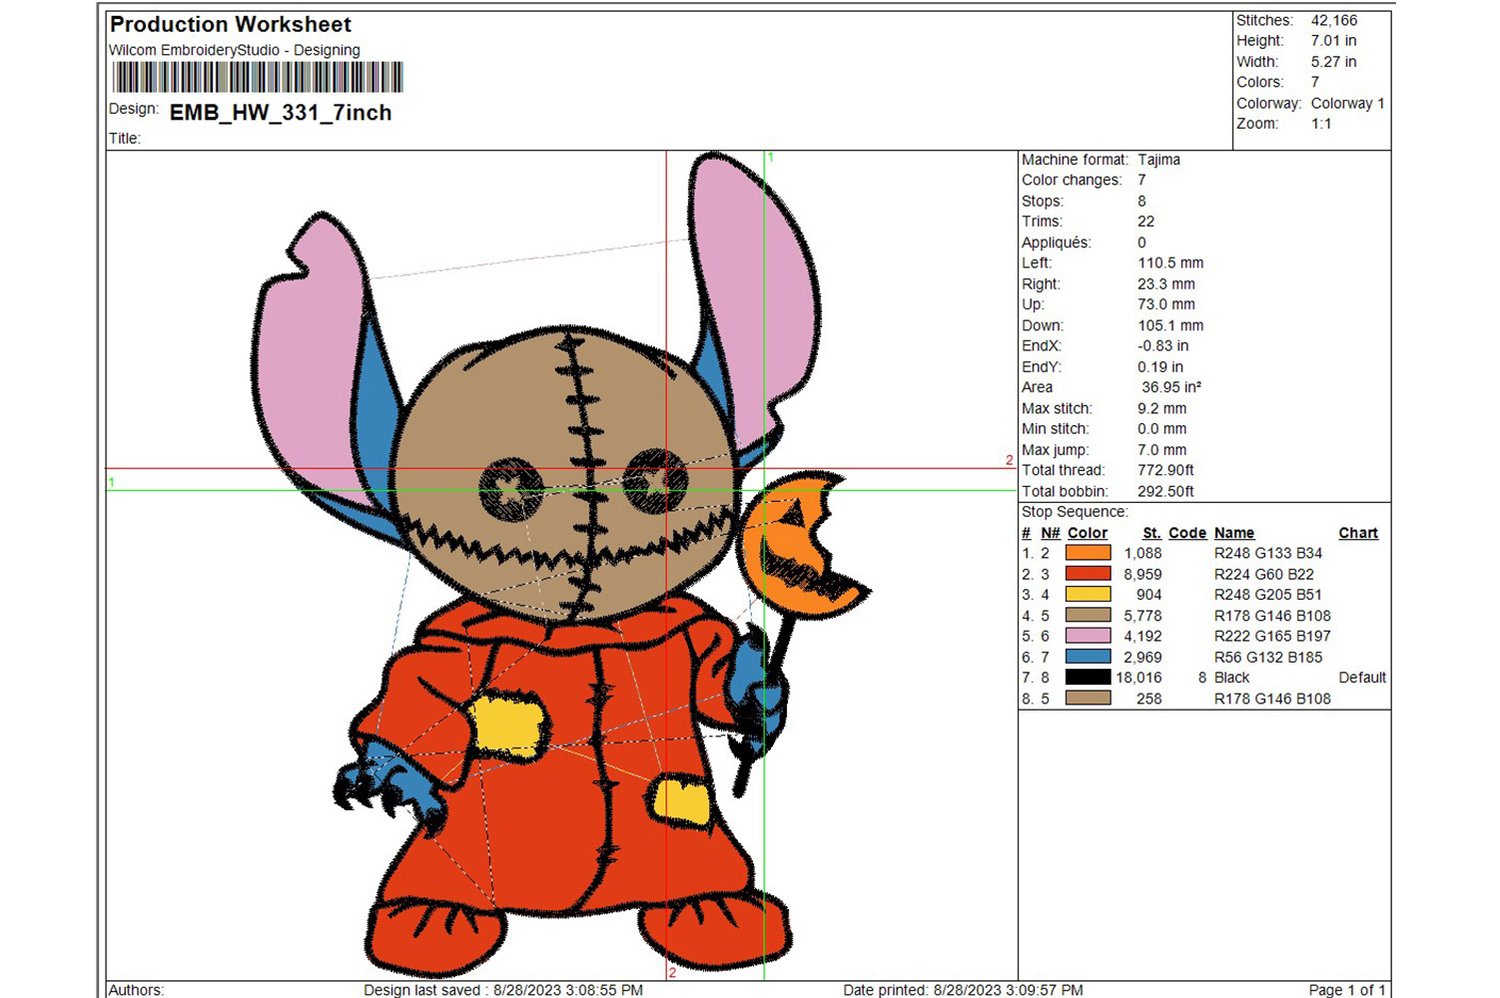1500x998 pixels.
Task: Select the stitch count '4,192'
Action: 1143,636
